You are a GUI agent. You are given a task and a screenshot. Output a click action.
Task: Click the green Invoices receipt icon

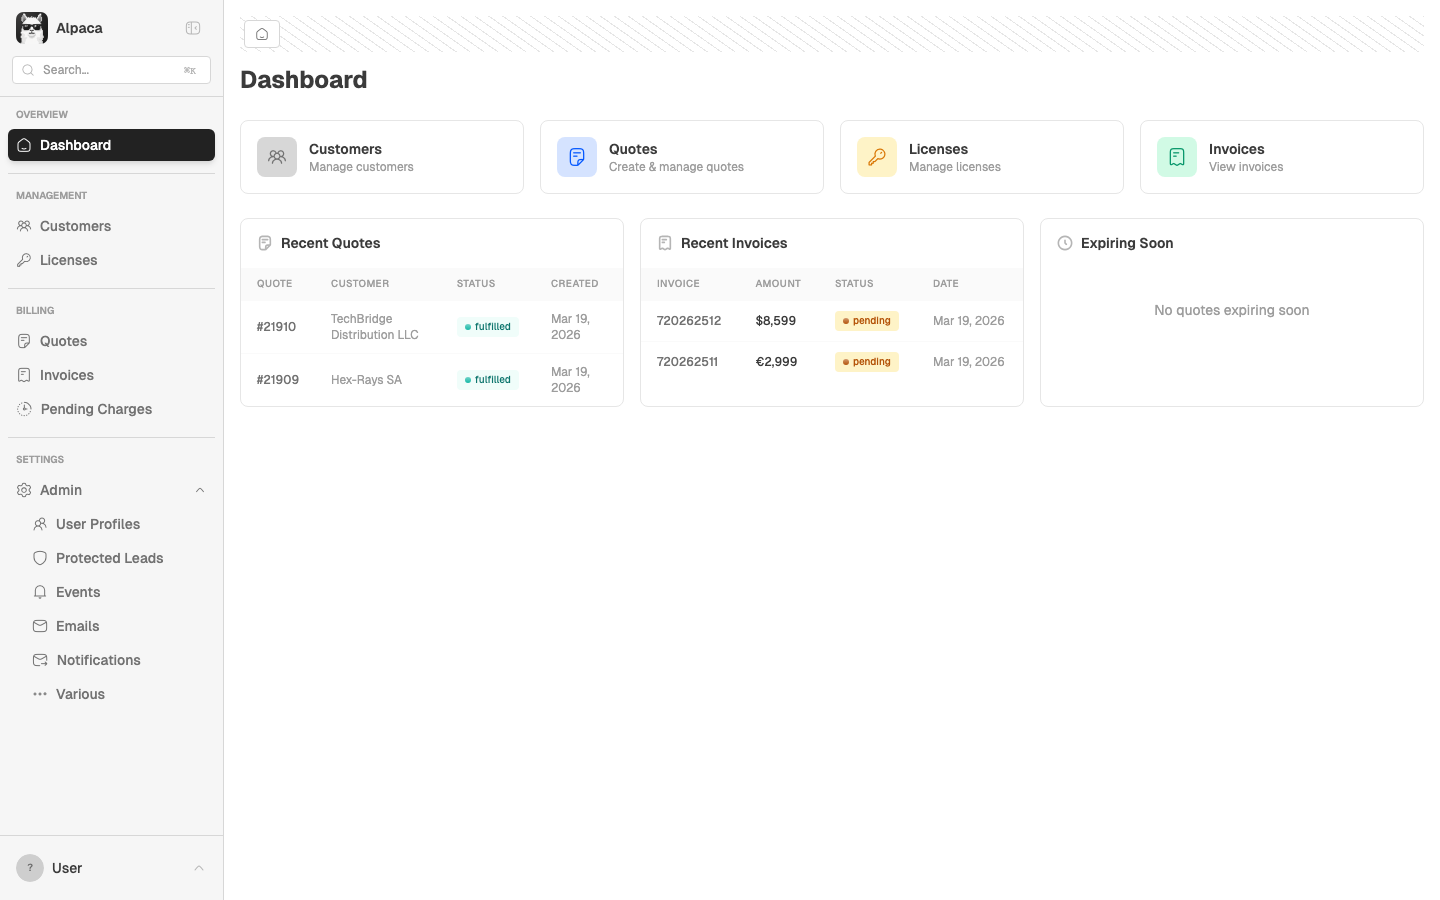point(1176,157)
